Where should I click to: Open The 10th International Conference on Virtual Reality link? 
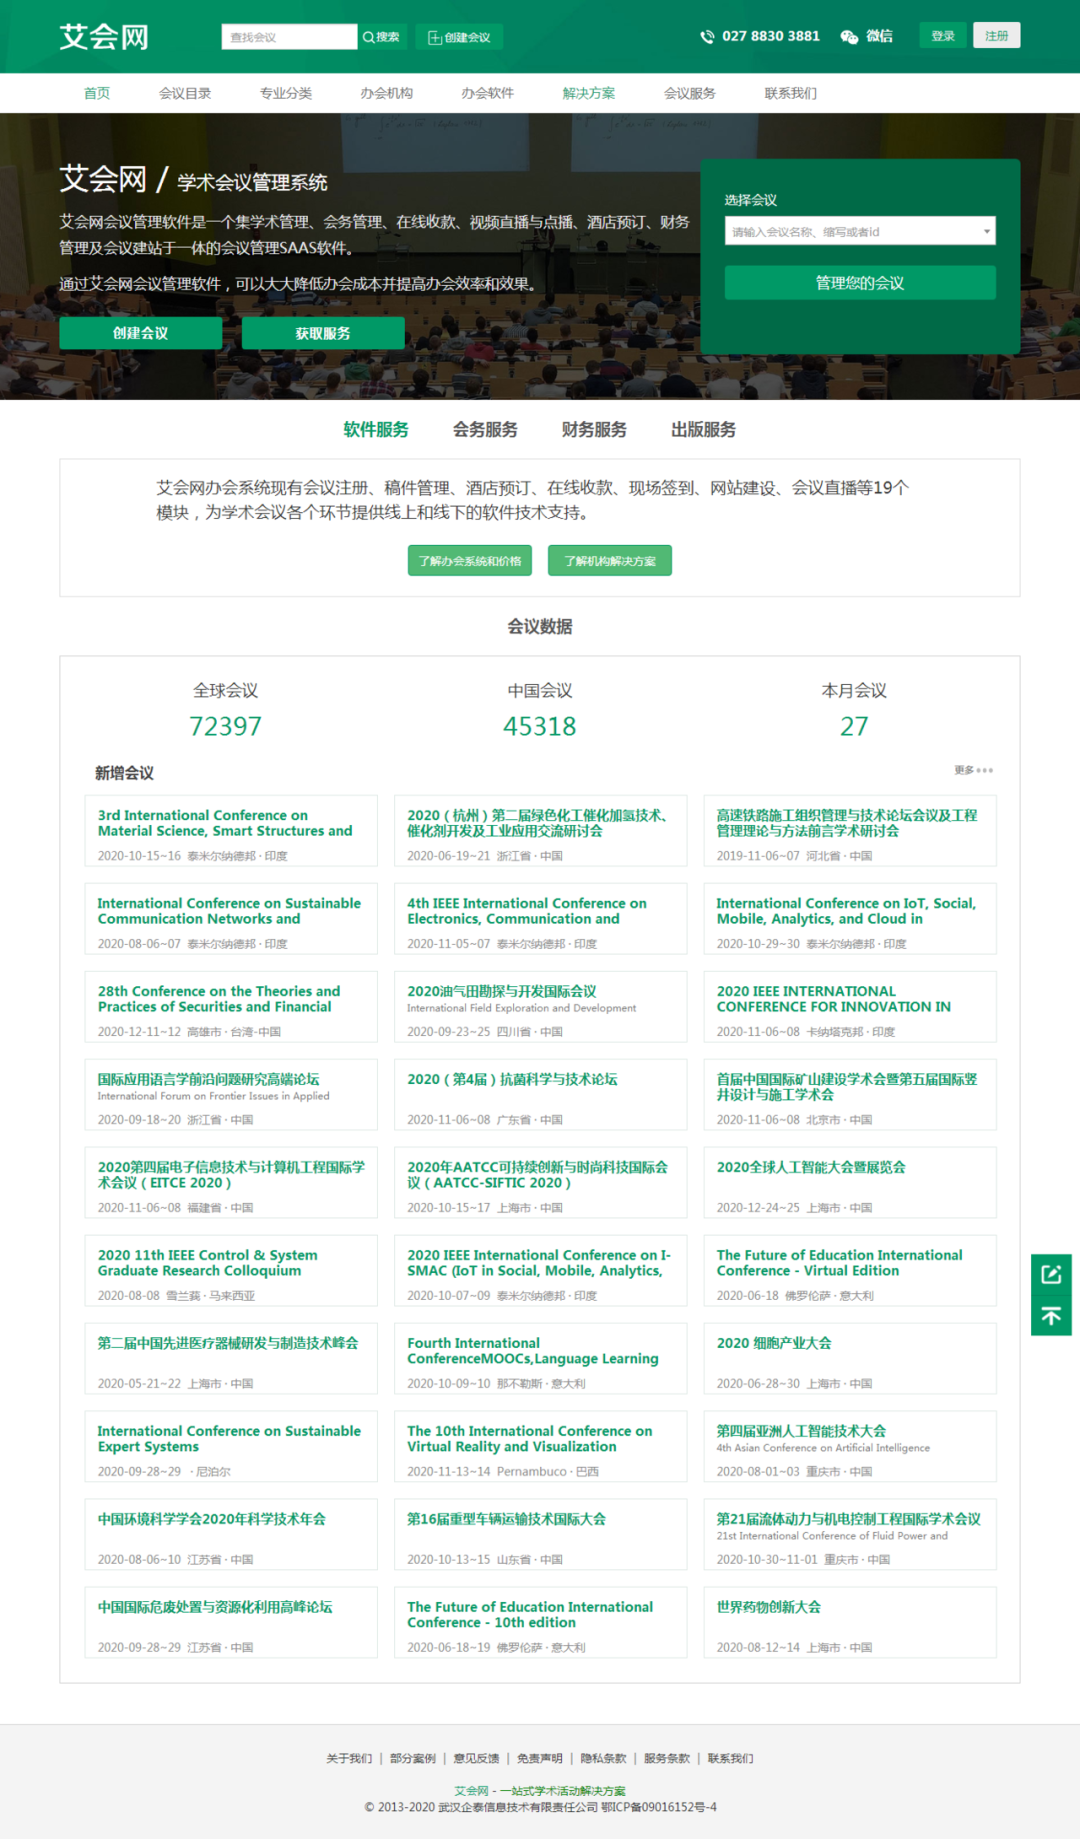point(530,1439)
